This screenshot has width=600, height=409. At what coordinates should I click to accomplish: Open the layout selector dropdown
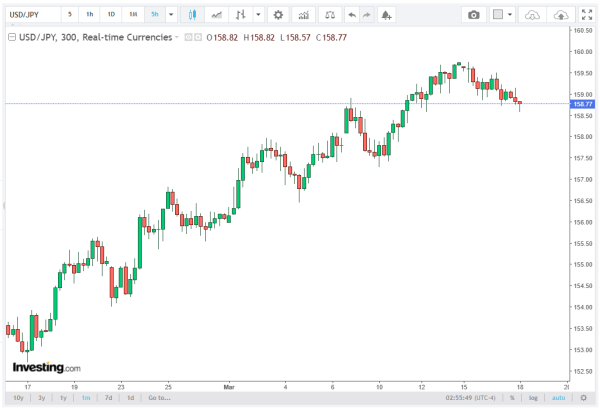[x=512, y=15]
